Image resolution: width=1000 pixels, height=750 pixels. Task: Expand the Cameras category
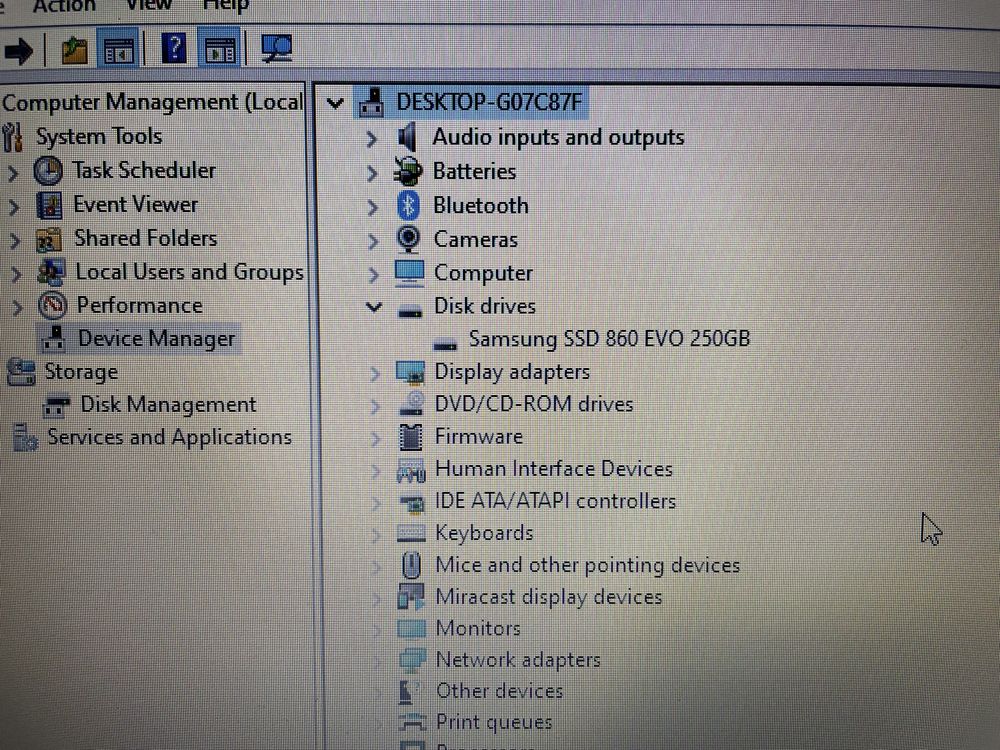(373, 241)
